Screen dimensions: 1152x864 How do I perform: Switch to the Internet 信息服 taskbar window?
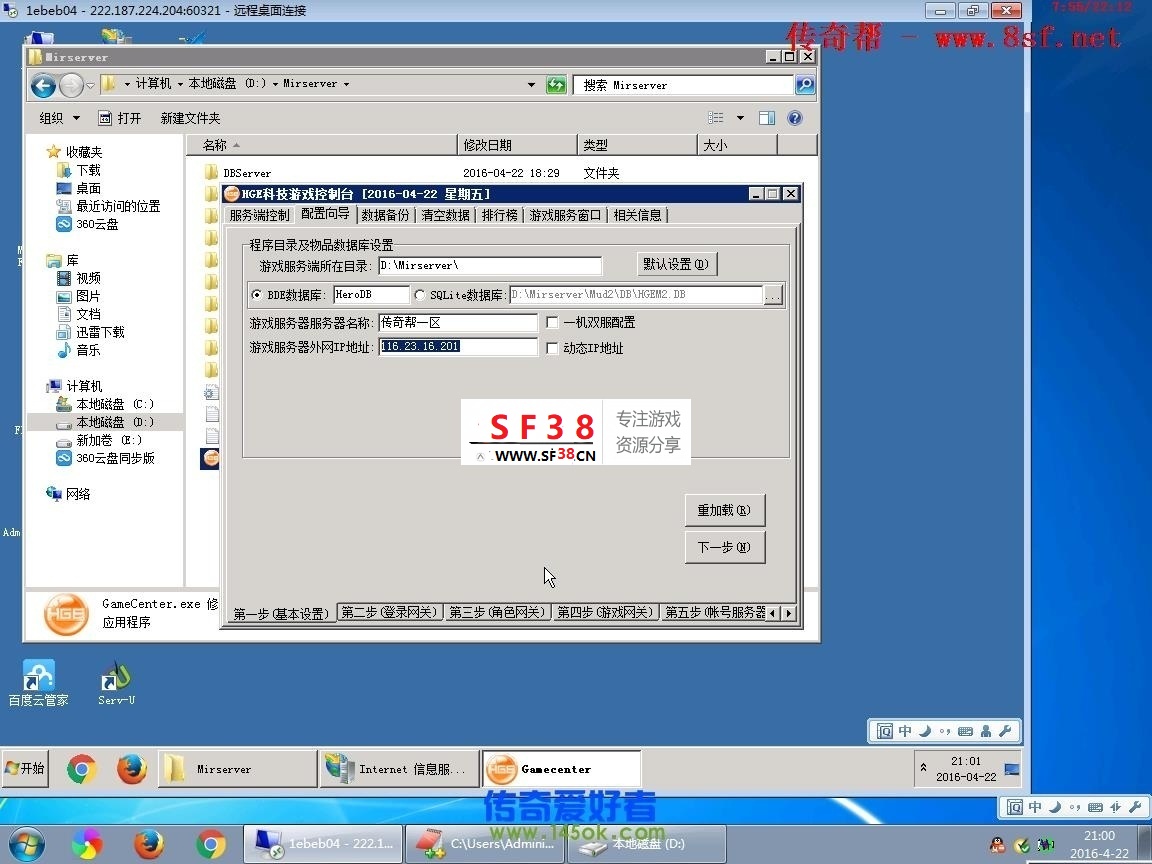click(400, 768)
